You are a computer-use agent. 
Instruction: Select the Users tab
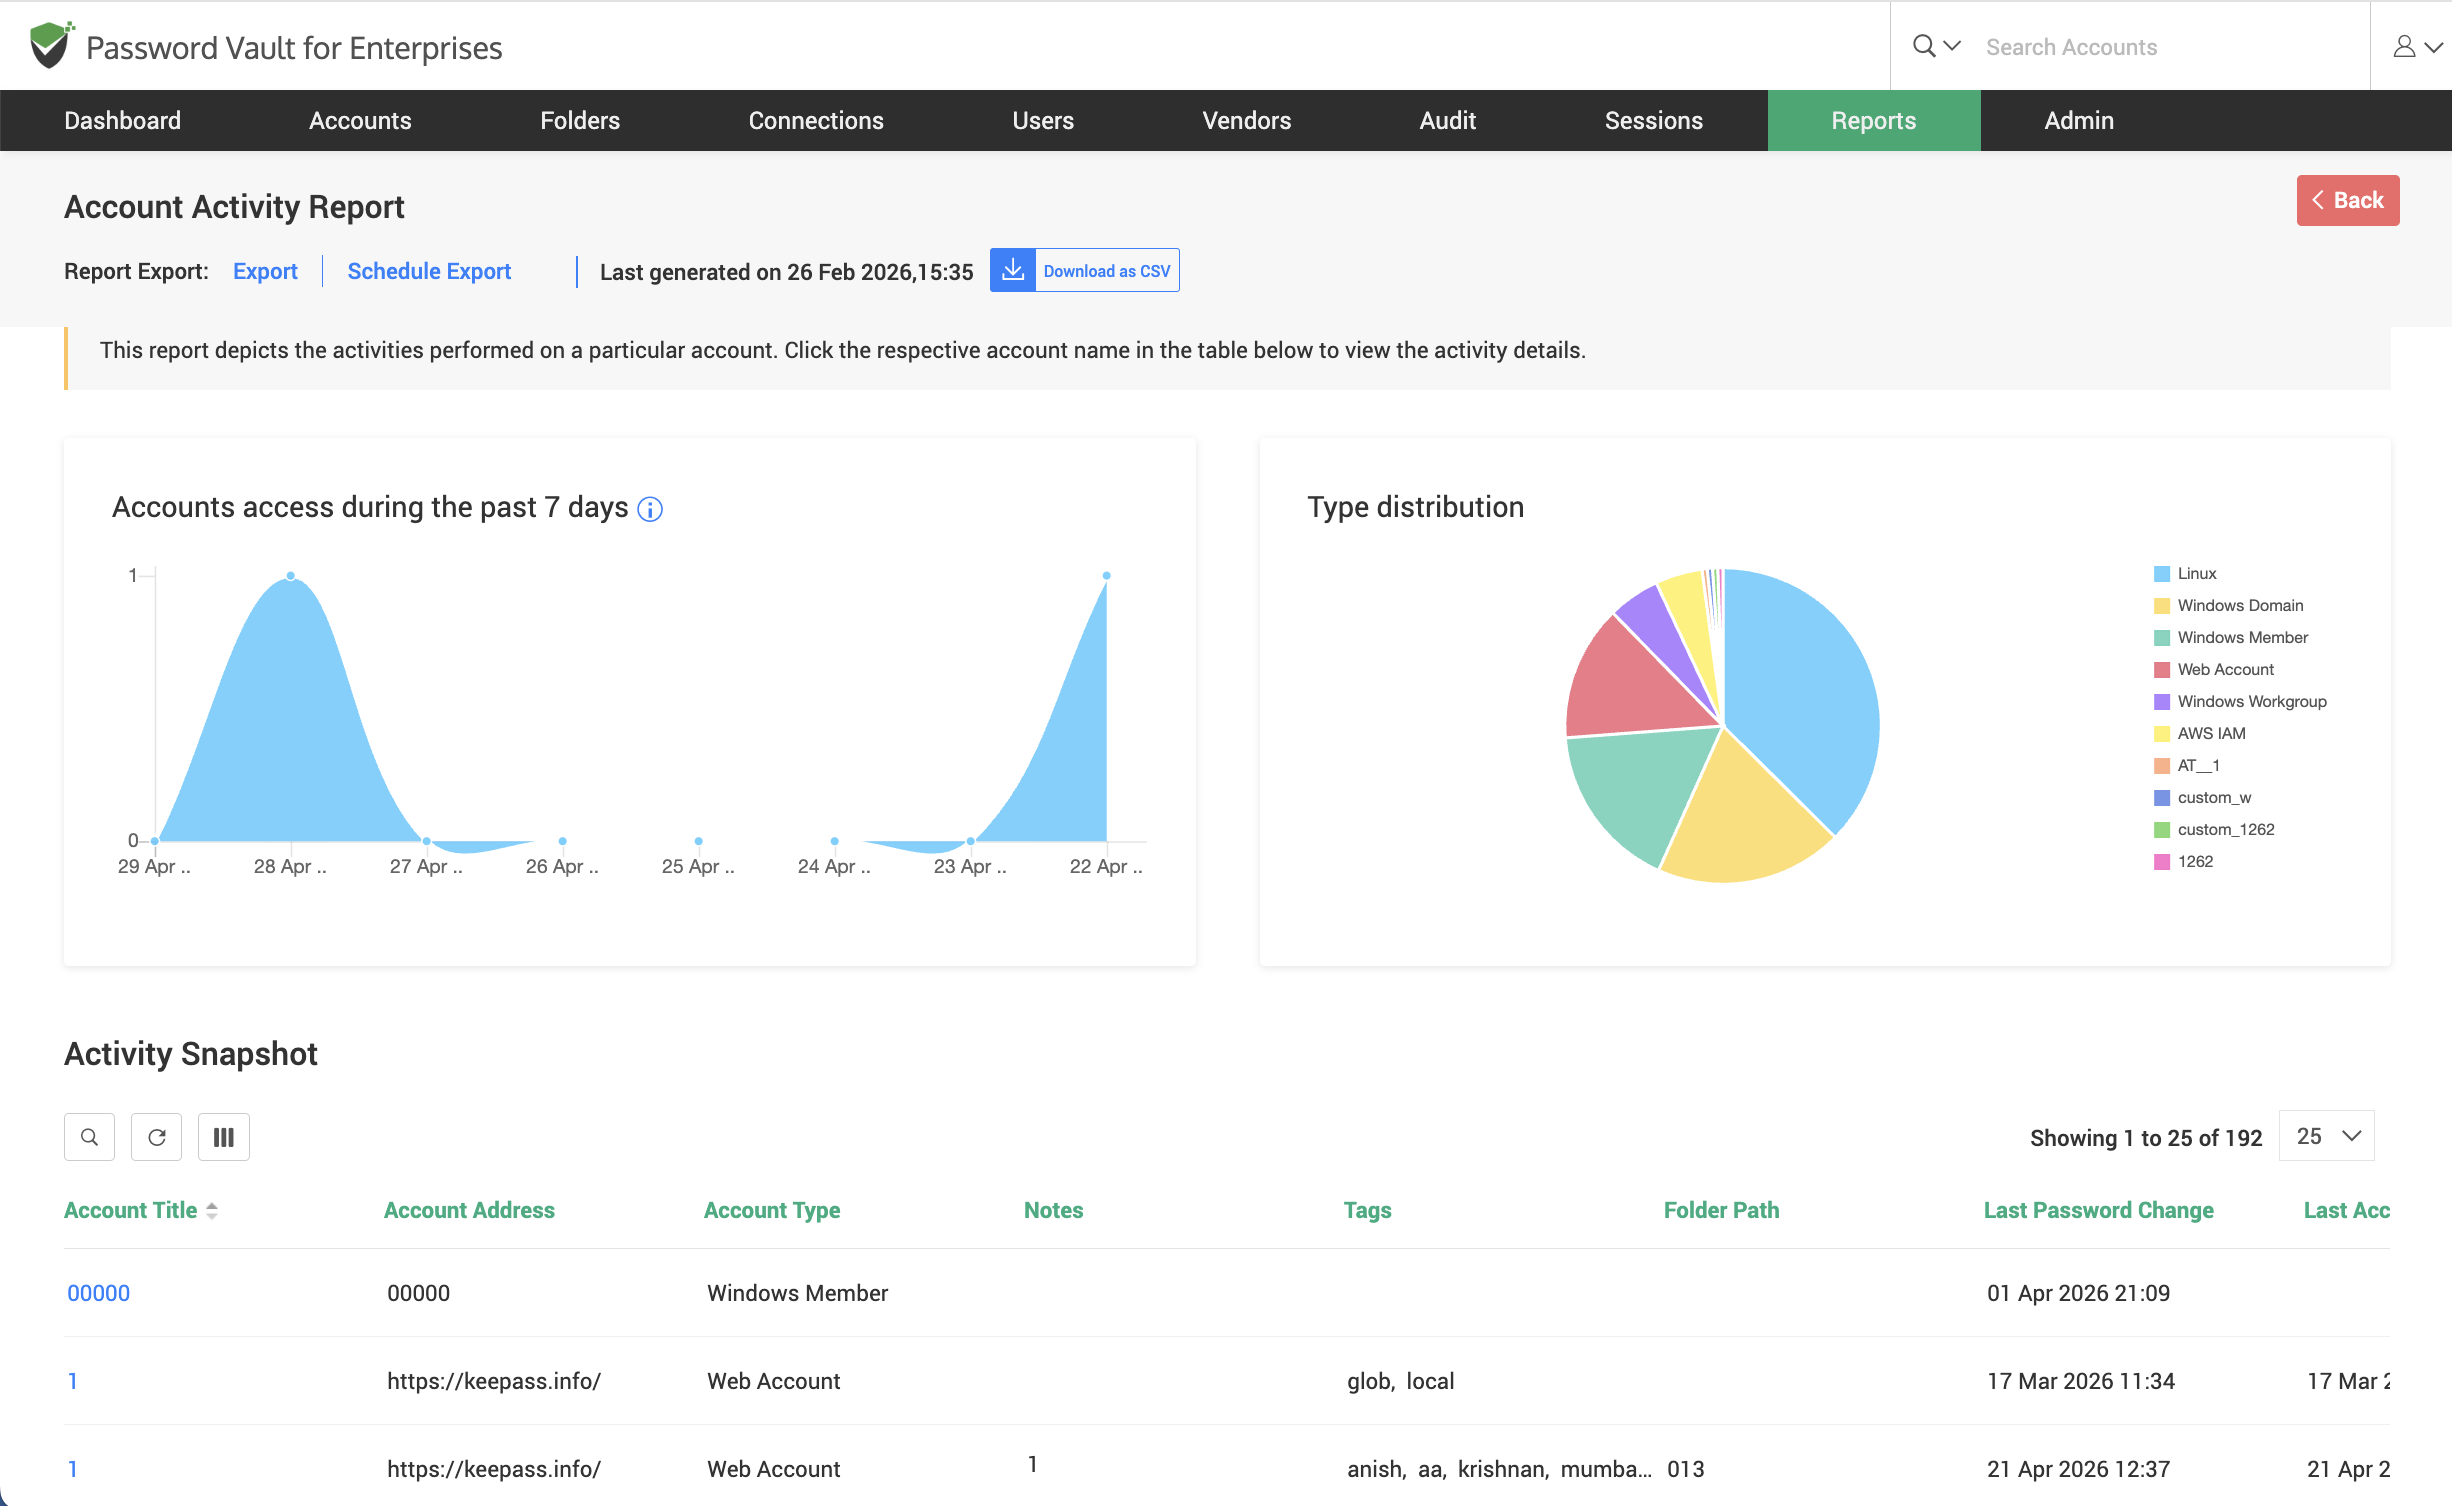(1043, 120)
